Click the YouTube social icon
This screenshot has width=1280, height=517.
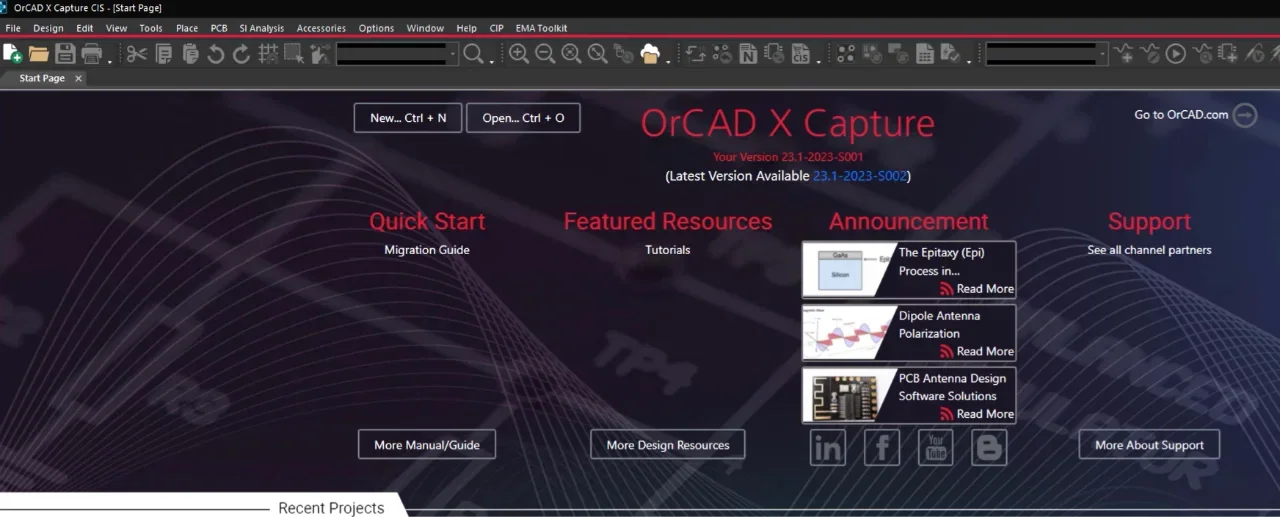tap(936, 447)
